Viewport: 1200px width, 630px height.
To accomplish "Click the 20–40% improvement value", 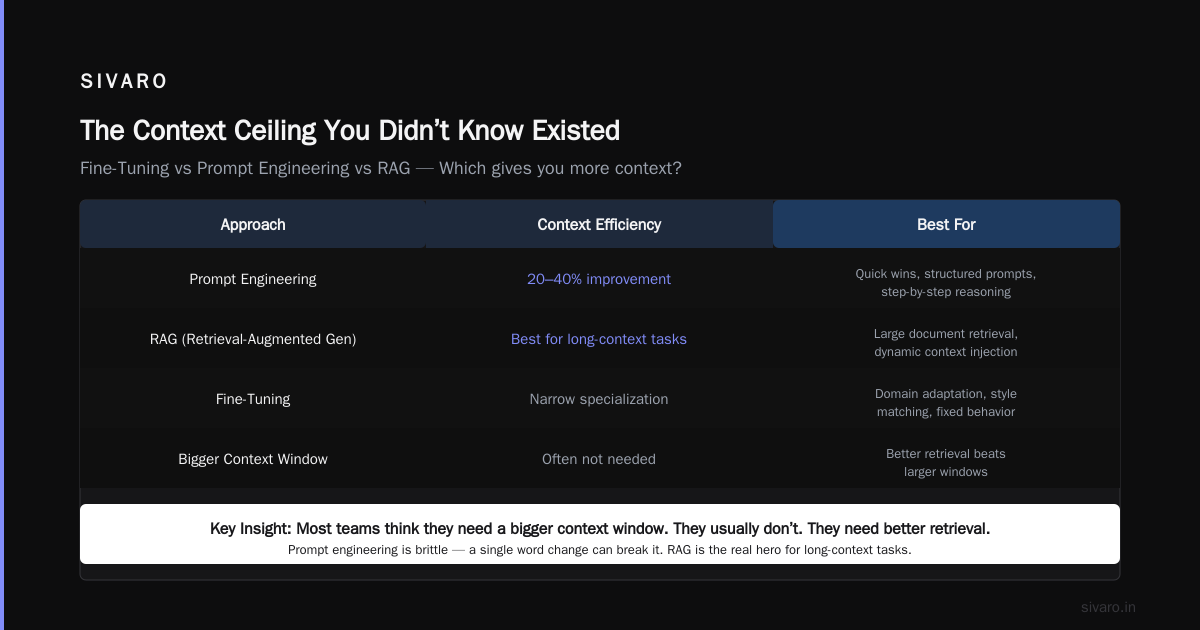I will point(599,279).
